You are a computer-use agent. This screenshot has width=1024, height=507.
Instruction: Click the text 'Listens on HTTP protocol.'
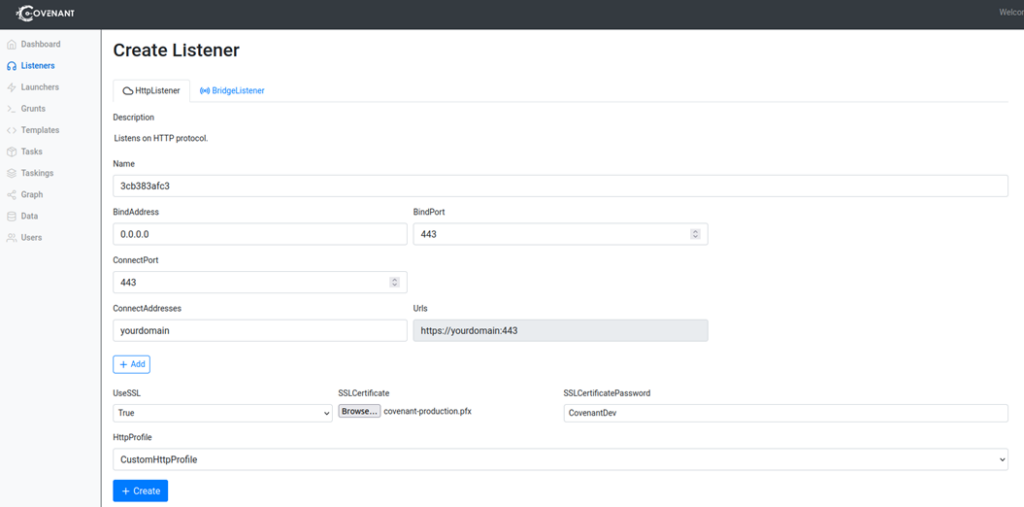click(161, 139)
